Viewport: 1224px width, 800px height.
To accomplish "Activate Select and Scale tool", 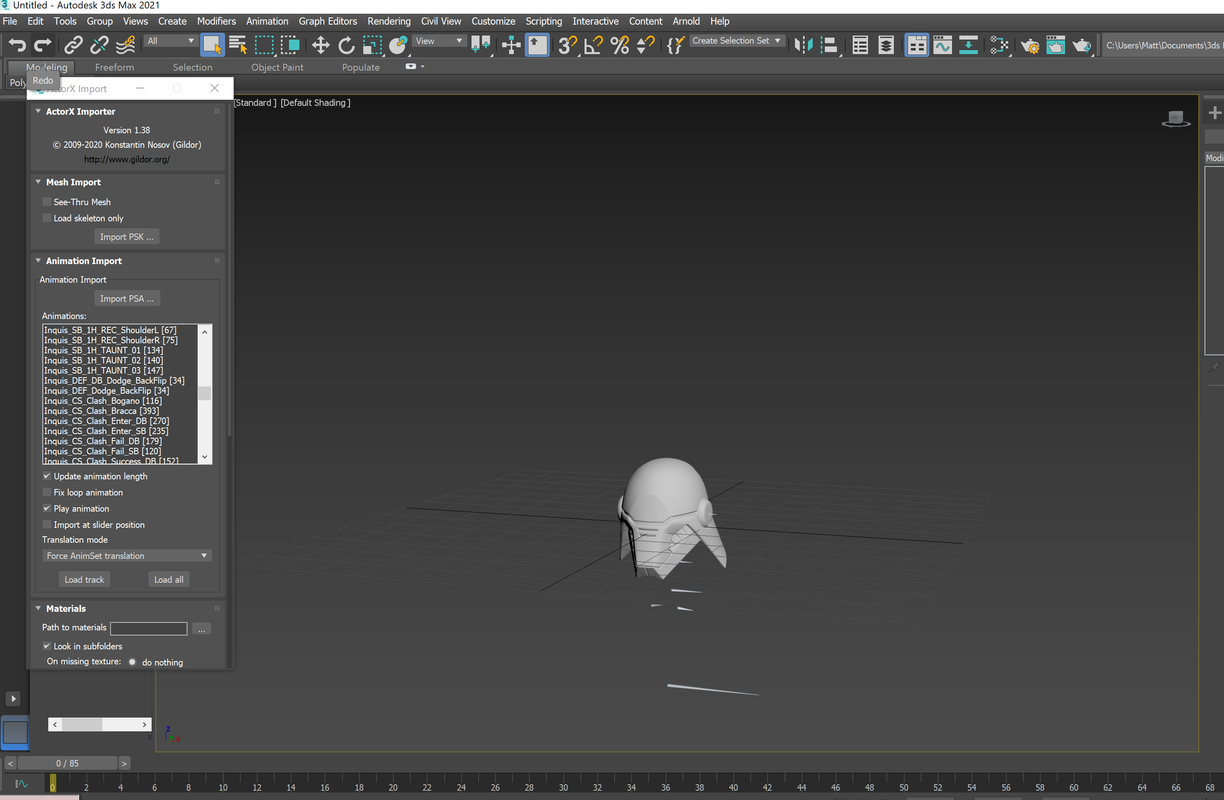I will coord(372,45).
